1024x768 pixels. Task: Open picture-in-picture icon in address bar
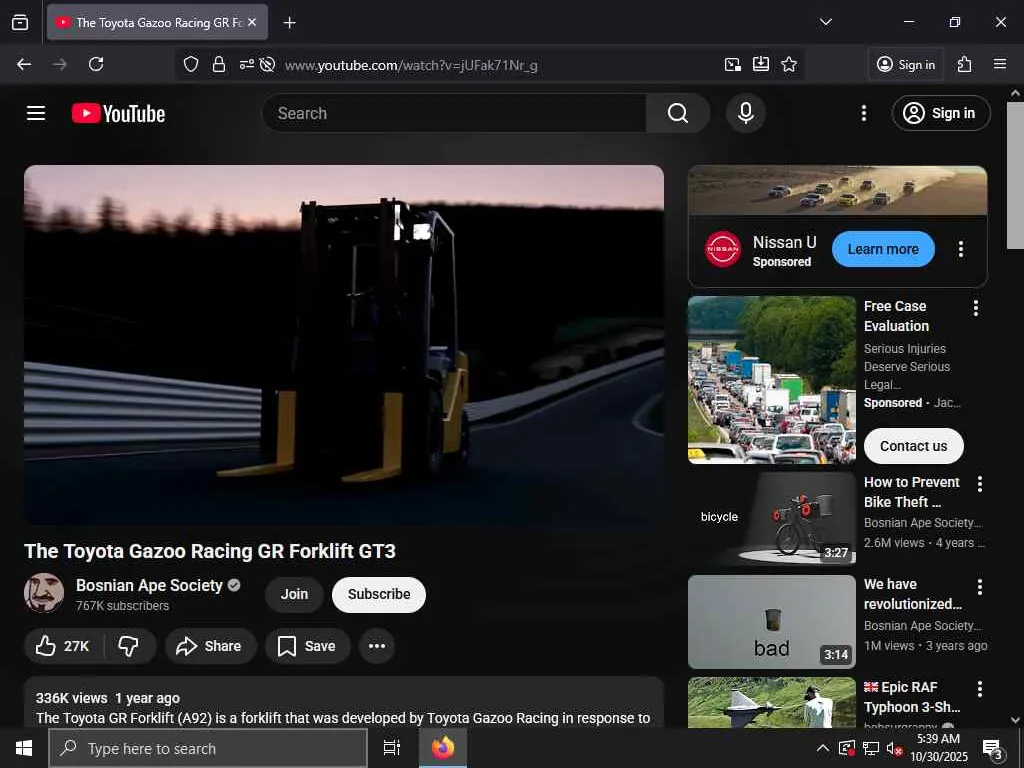tap(733, 64)
